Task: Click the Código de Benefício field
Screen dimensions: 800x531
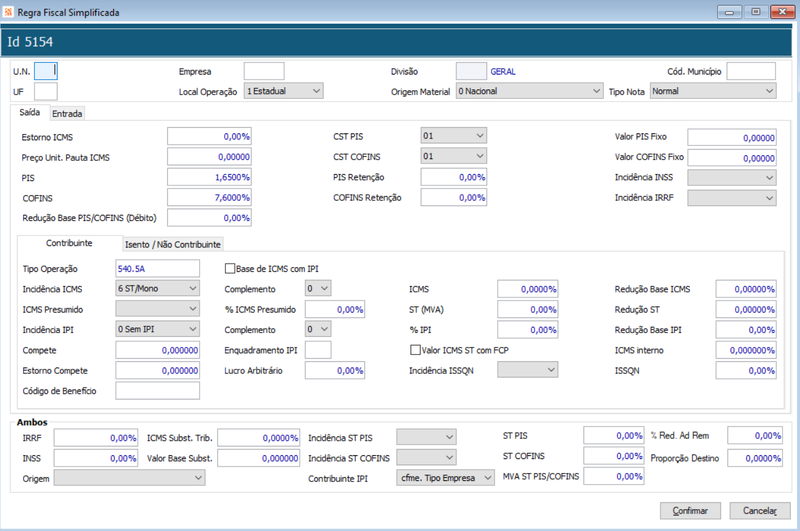Action: click(x=158, y=391)
